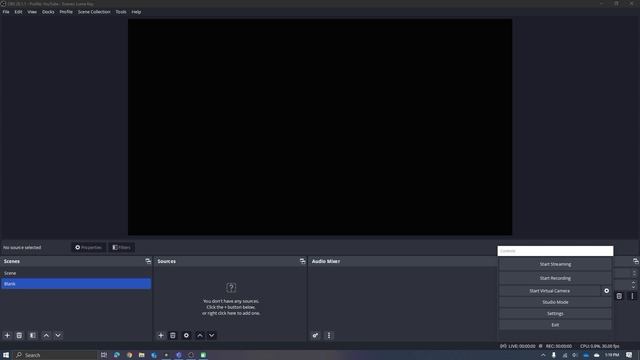Add a new source with plus icon
Image resolution: width=640 pixels, height=360 pixels.
161,335
